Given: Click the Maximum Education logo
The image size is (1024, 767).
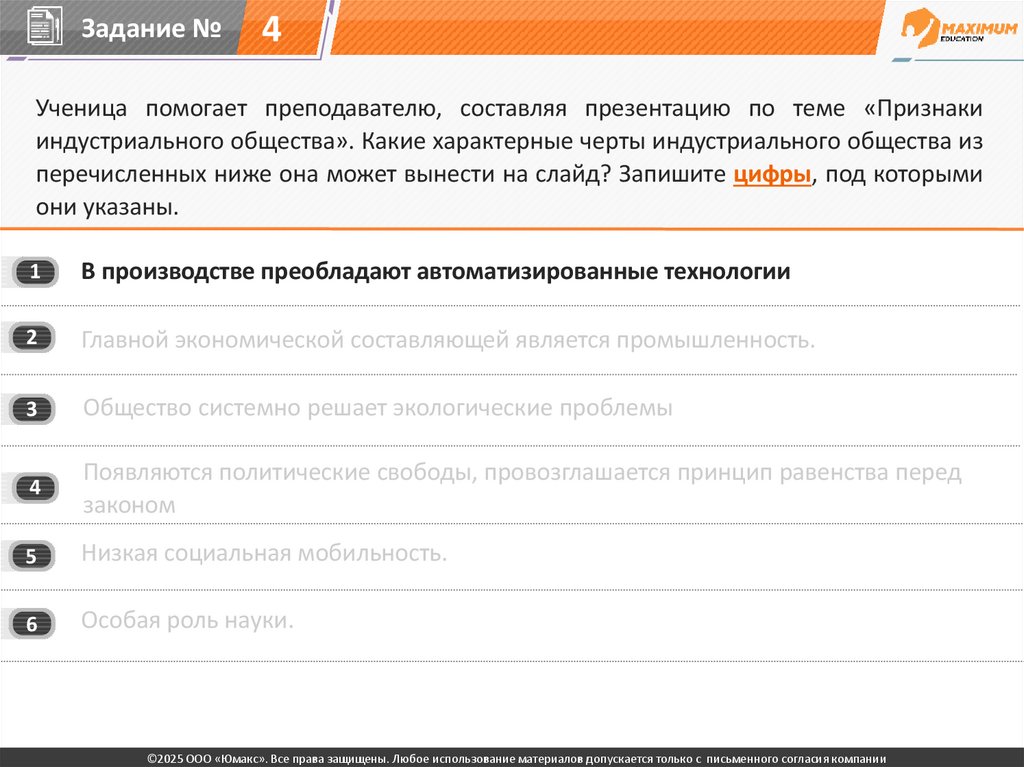Looking at the screenshot, I should coord(959,29).
